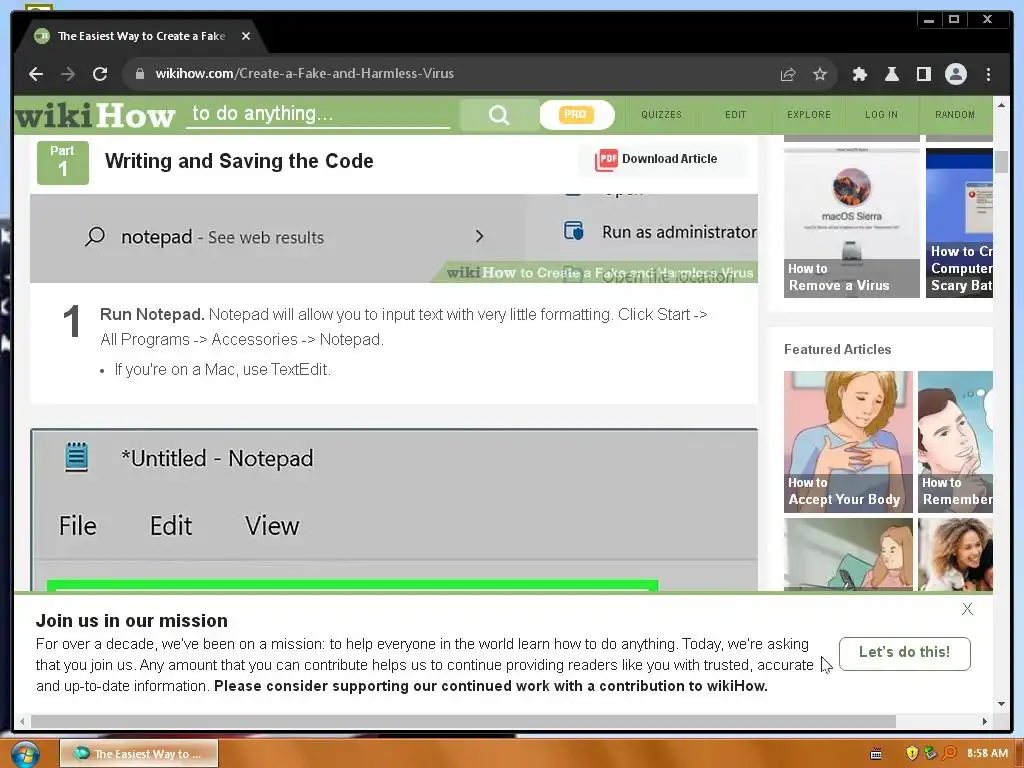
Task: Click the address bar URL
Action: click(304, 74)
